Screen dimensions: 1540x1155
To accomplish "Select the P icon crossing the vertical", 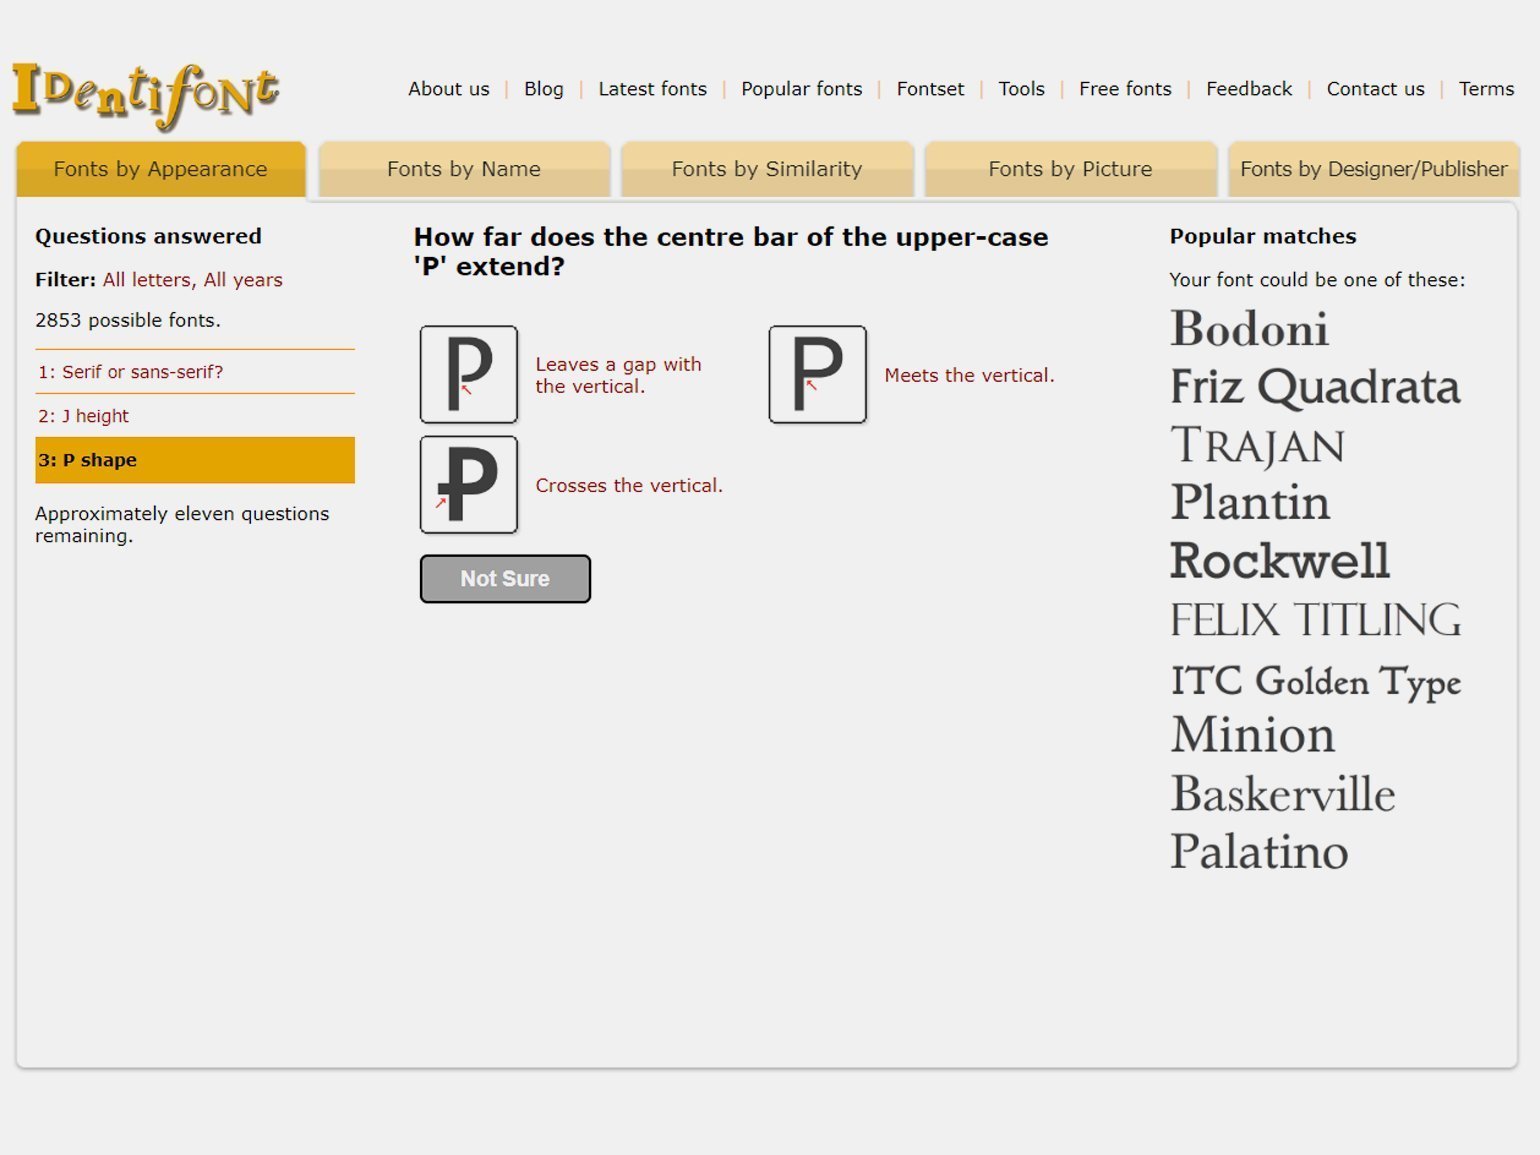I will [469, 485].
